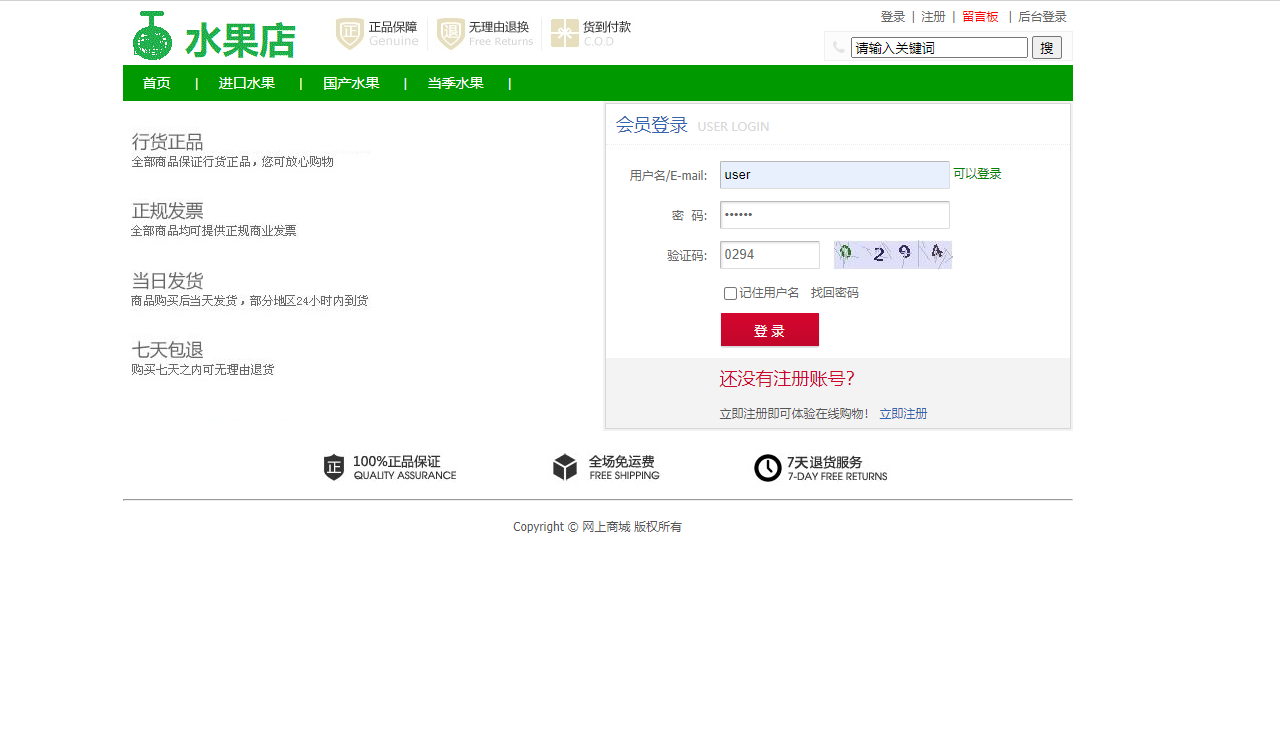
Task: Click the 后台登录 admin login link
Action: tap(1042, 16)
